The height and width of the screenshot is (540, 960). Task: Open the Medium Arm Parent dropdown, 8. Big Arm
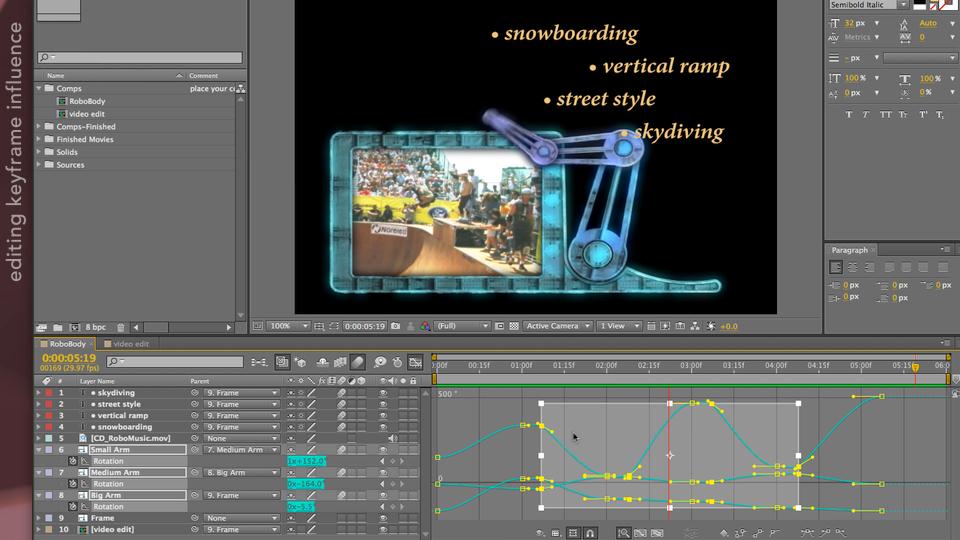click(x=241, y=473)
